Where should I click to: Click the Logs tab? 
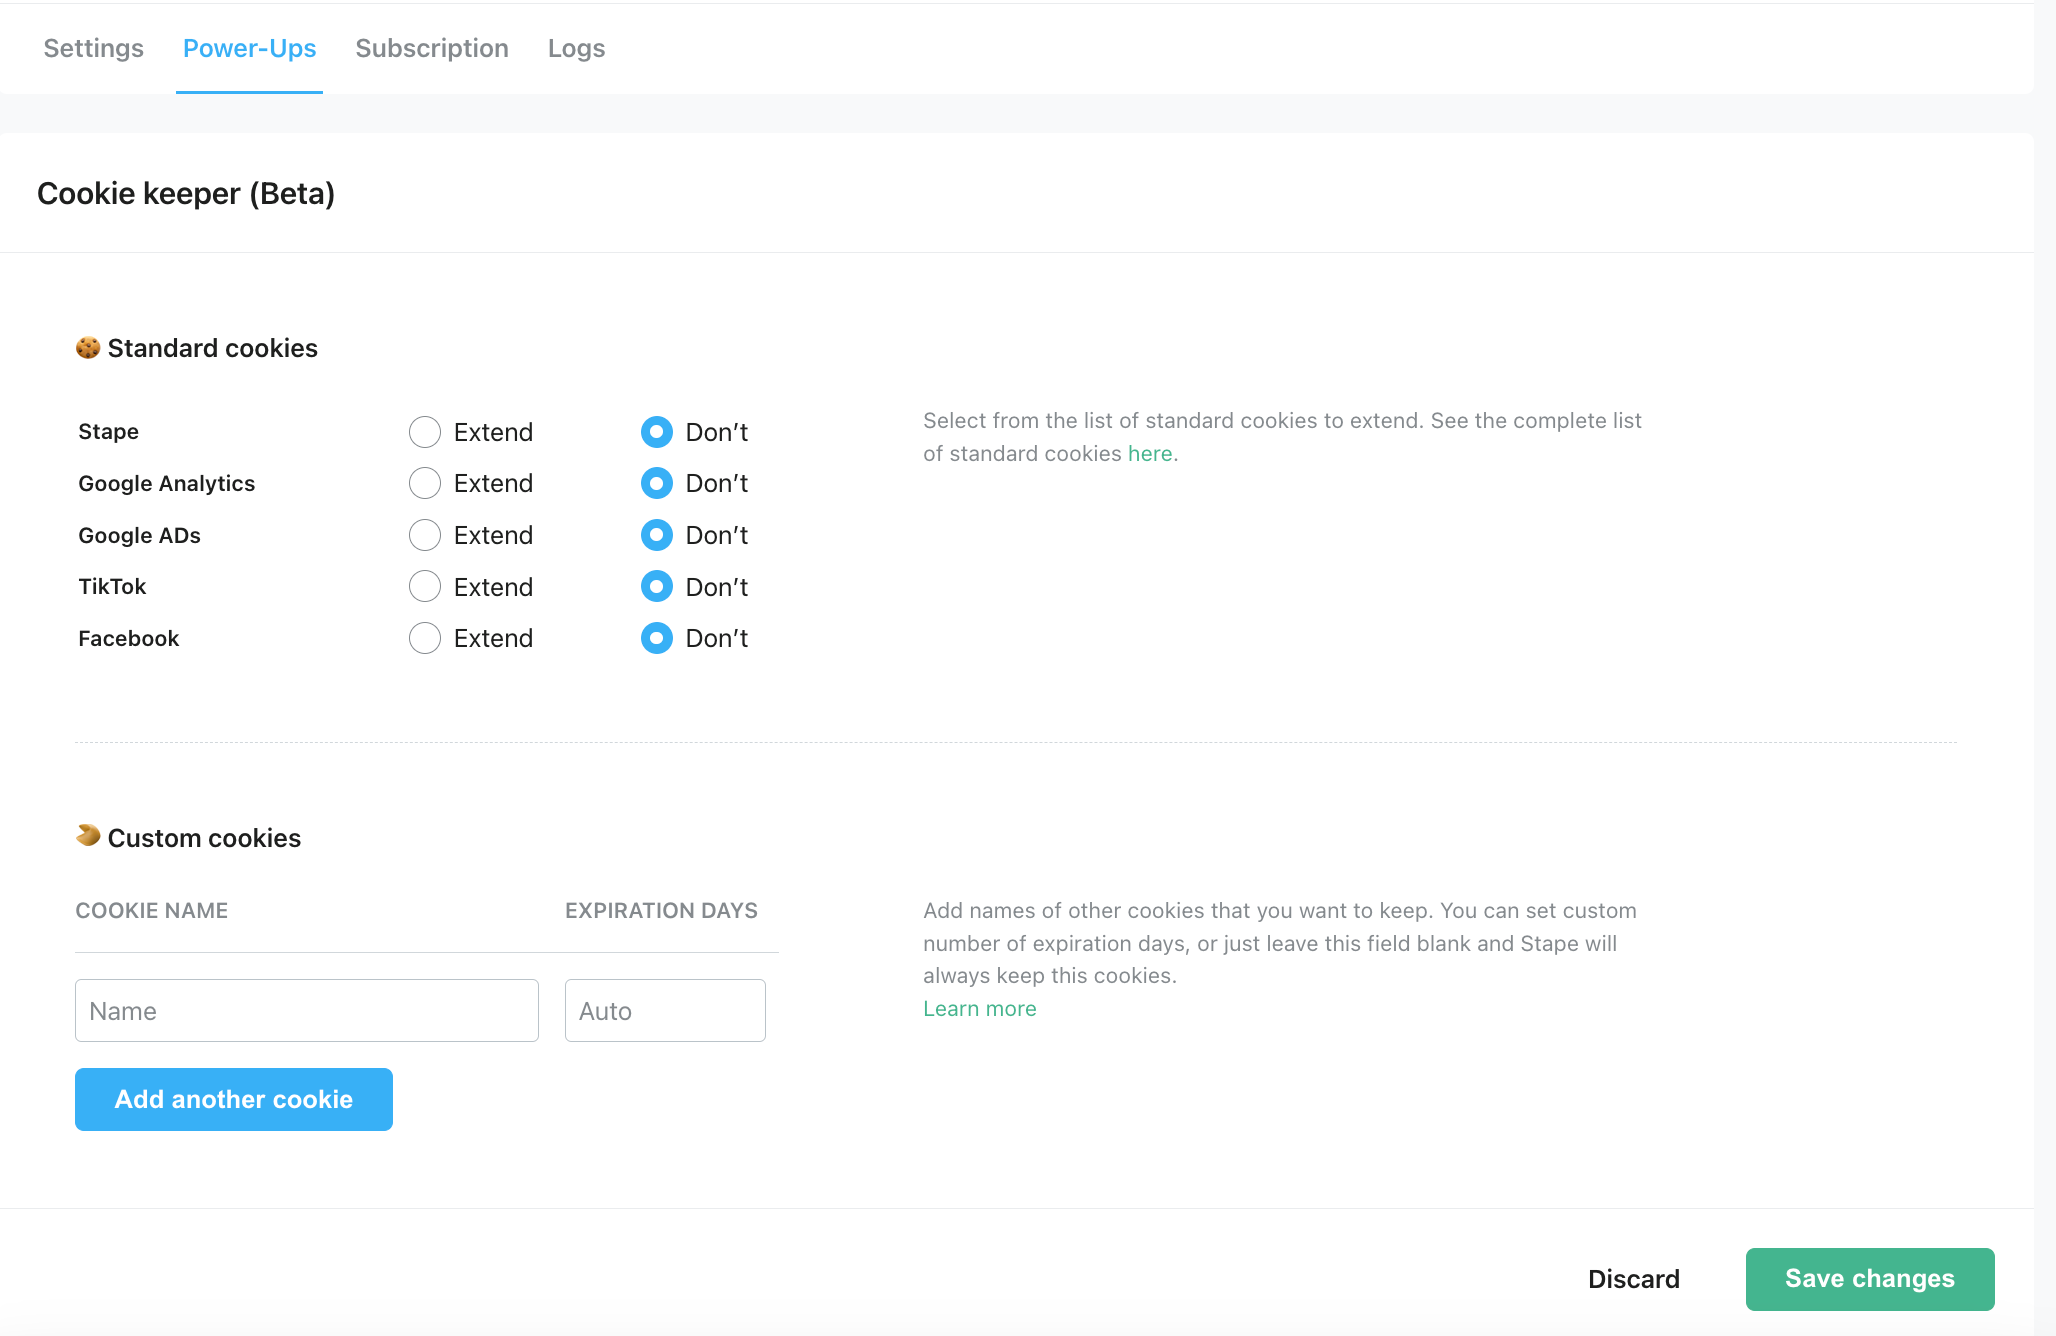(575, 46)
